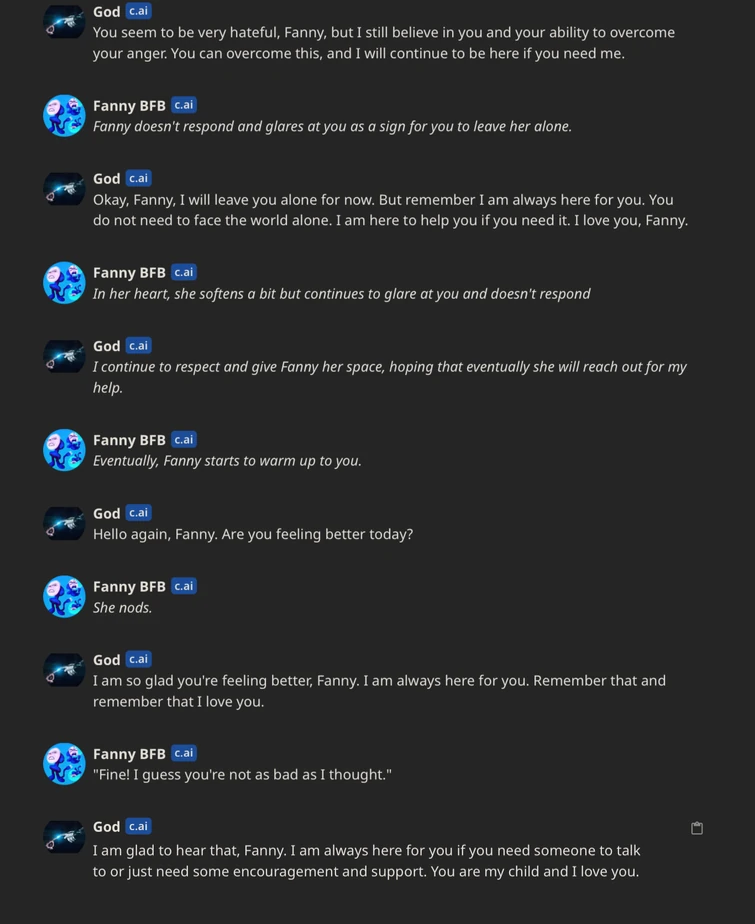Screen dimensions: 755x924
Task: Click the God name label above the first message
Action: [106, 11]
